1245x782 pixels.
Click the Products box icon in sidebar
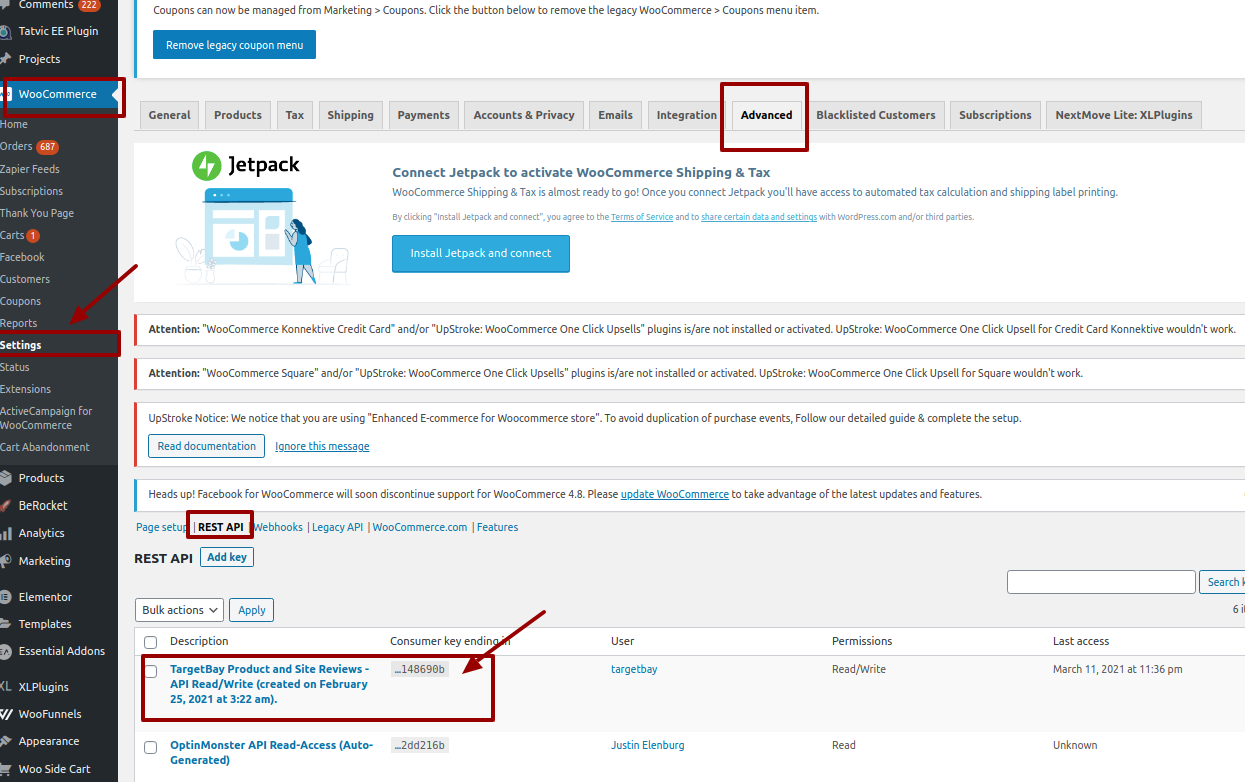pos(5,478)
